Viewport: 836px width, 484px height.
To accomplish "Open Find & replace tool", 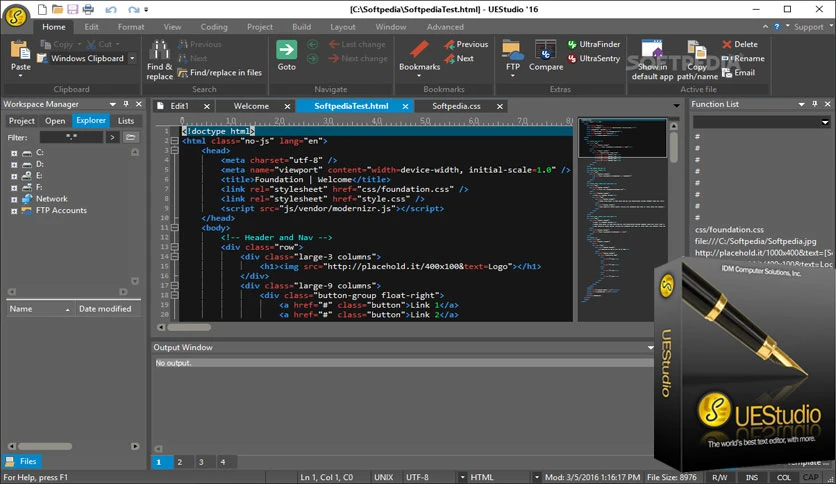I will [159, 60].
